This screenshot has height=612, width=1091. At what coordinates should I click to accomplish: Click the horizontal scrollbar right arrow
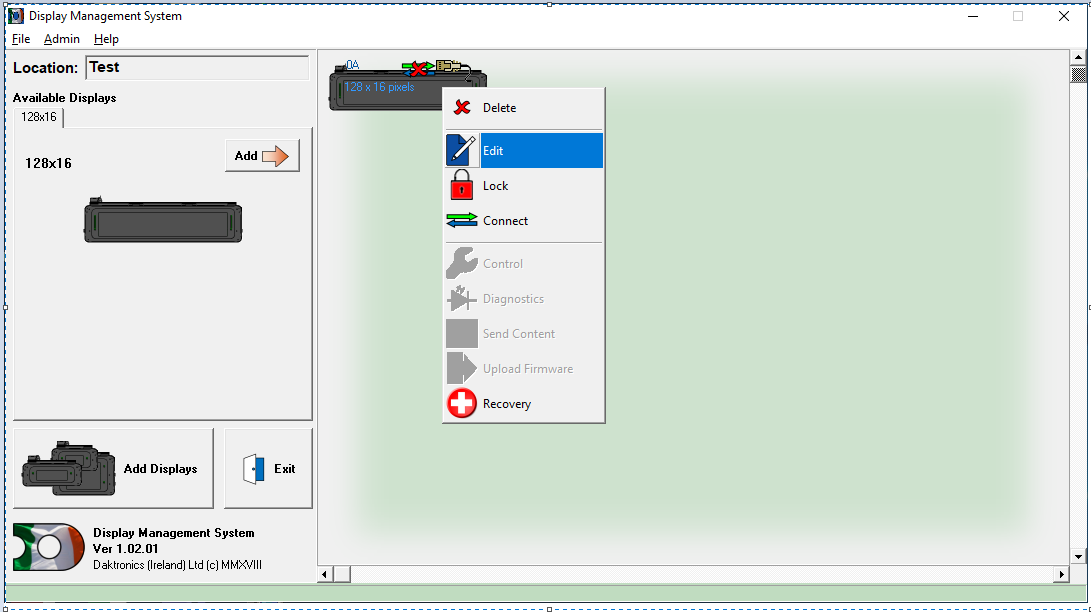1061,575
